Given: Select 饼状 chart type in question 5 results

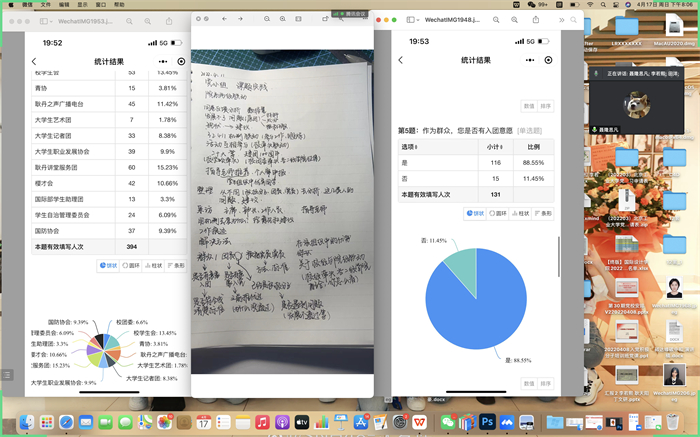Looking at the screenshot, I should point(475,213).
